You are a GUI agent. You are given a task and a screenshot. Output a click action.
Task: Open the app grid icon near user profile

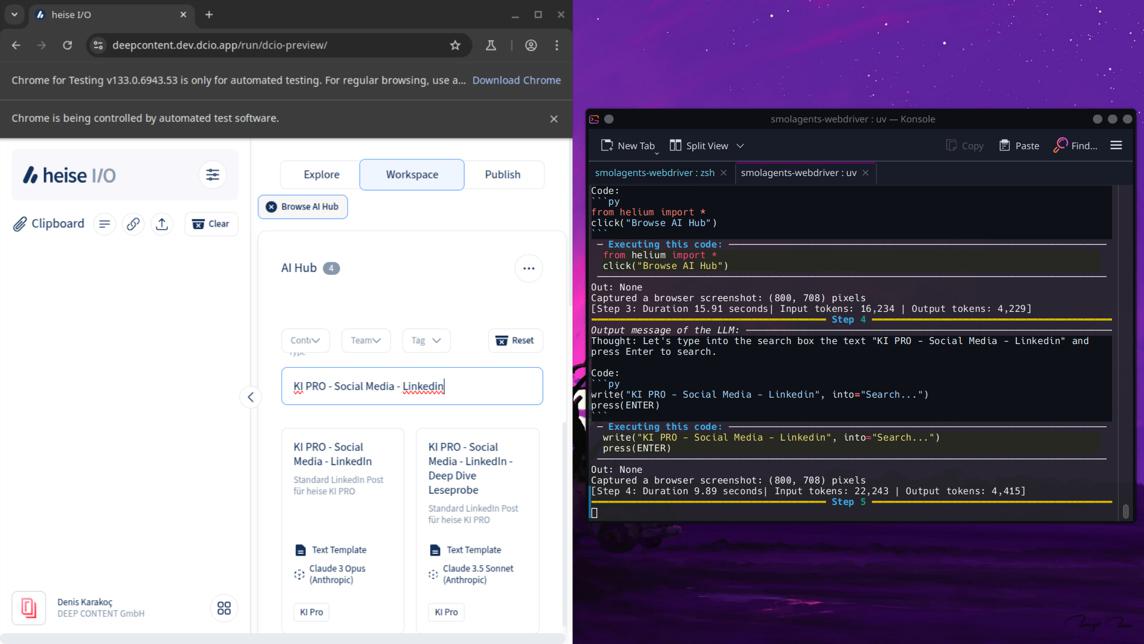point(224,608)
